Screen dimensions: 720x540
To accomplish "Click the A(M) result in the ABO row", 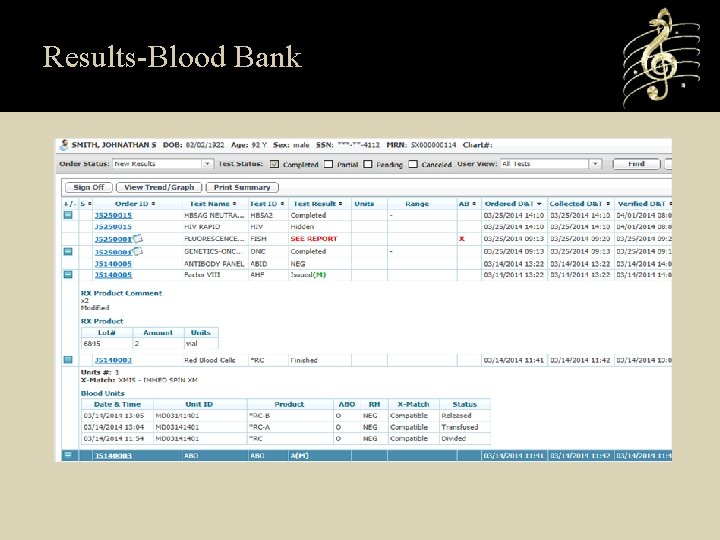I will 299,456.
